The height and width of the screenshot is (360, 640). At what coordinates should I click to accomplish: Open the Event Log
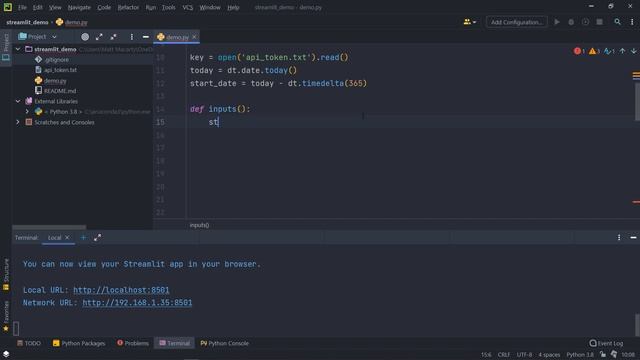(607, 343)
